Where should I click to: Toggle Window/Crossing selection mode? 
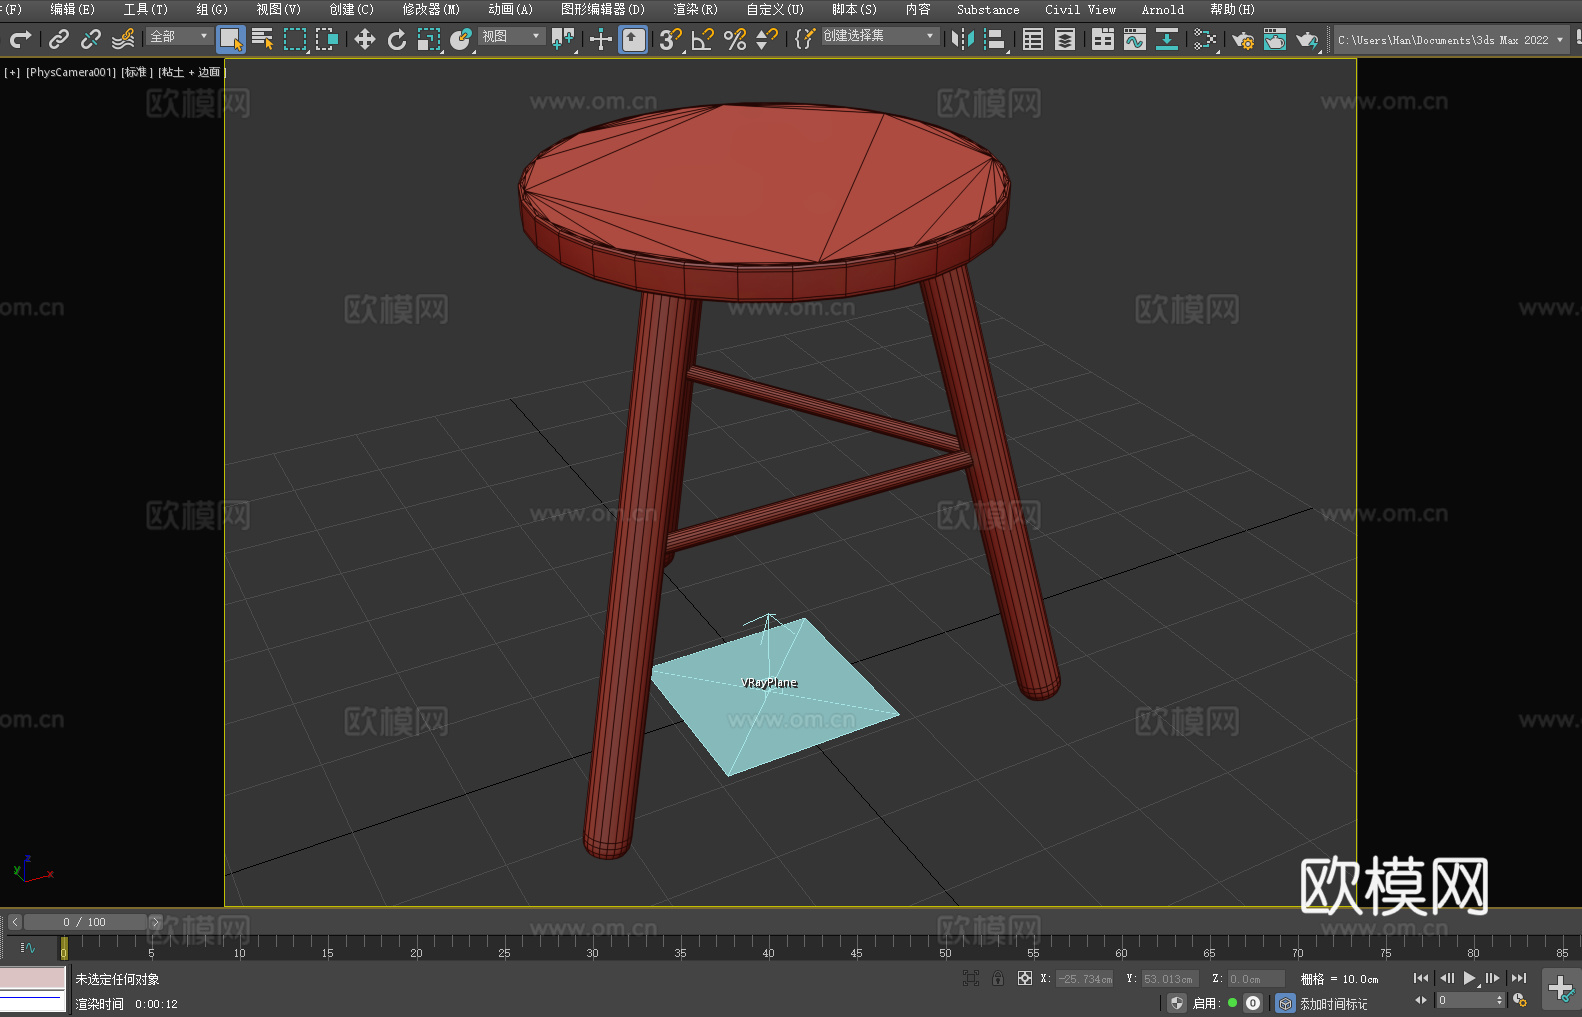point(326,39)
